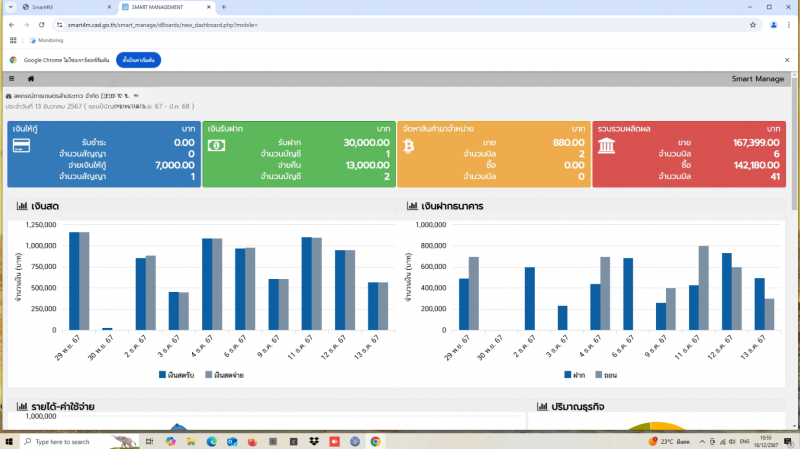Open a new tab with the plus button

(223, 7)
